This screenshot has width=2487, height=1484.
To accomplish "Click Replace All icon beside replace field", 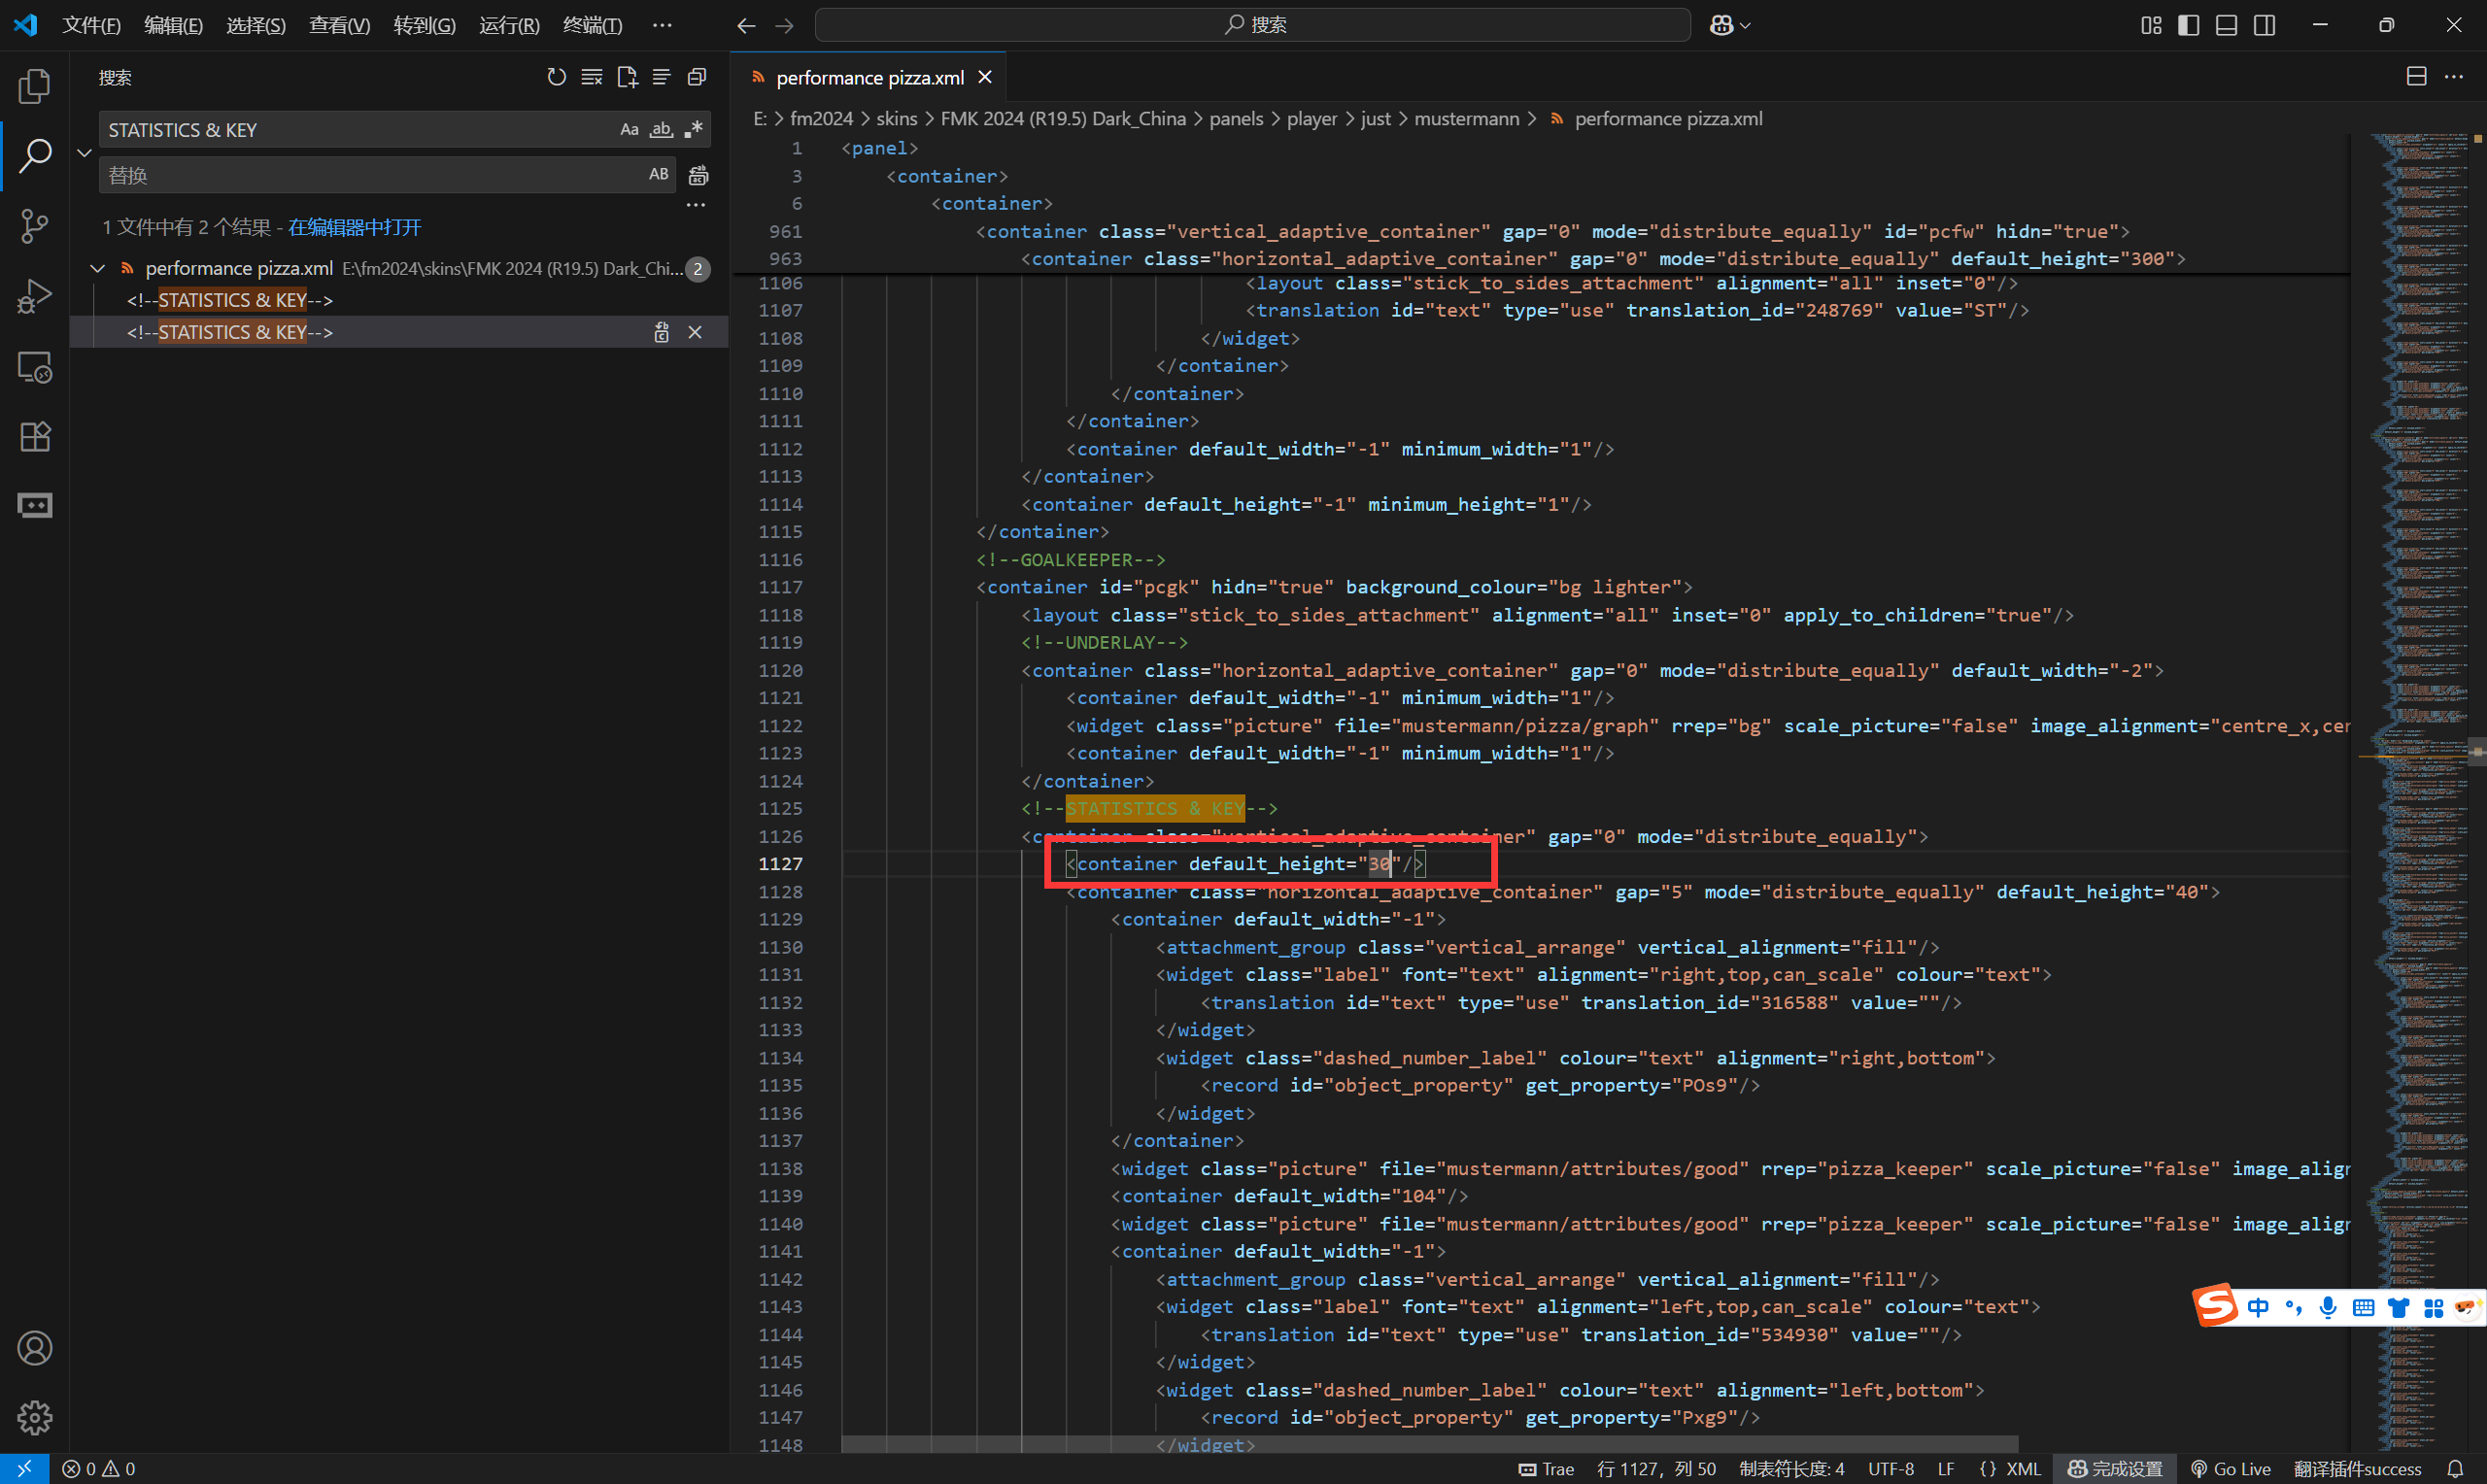I will [699, 175].
